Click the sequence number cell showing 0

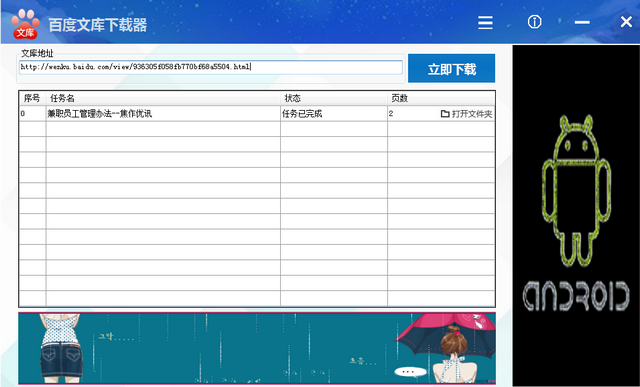(32, 114)
